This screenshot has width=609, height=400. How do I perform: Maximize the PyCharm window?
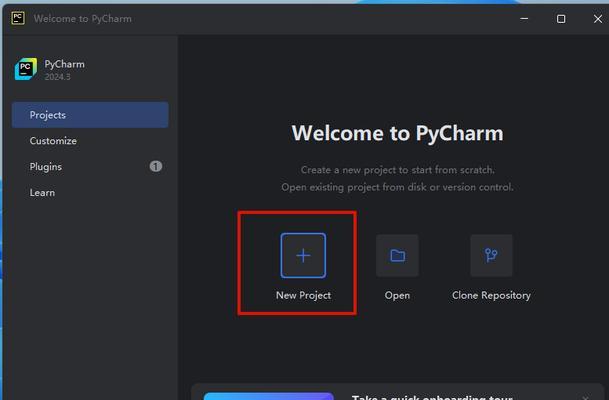561,18
